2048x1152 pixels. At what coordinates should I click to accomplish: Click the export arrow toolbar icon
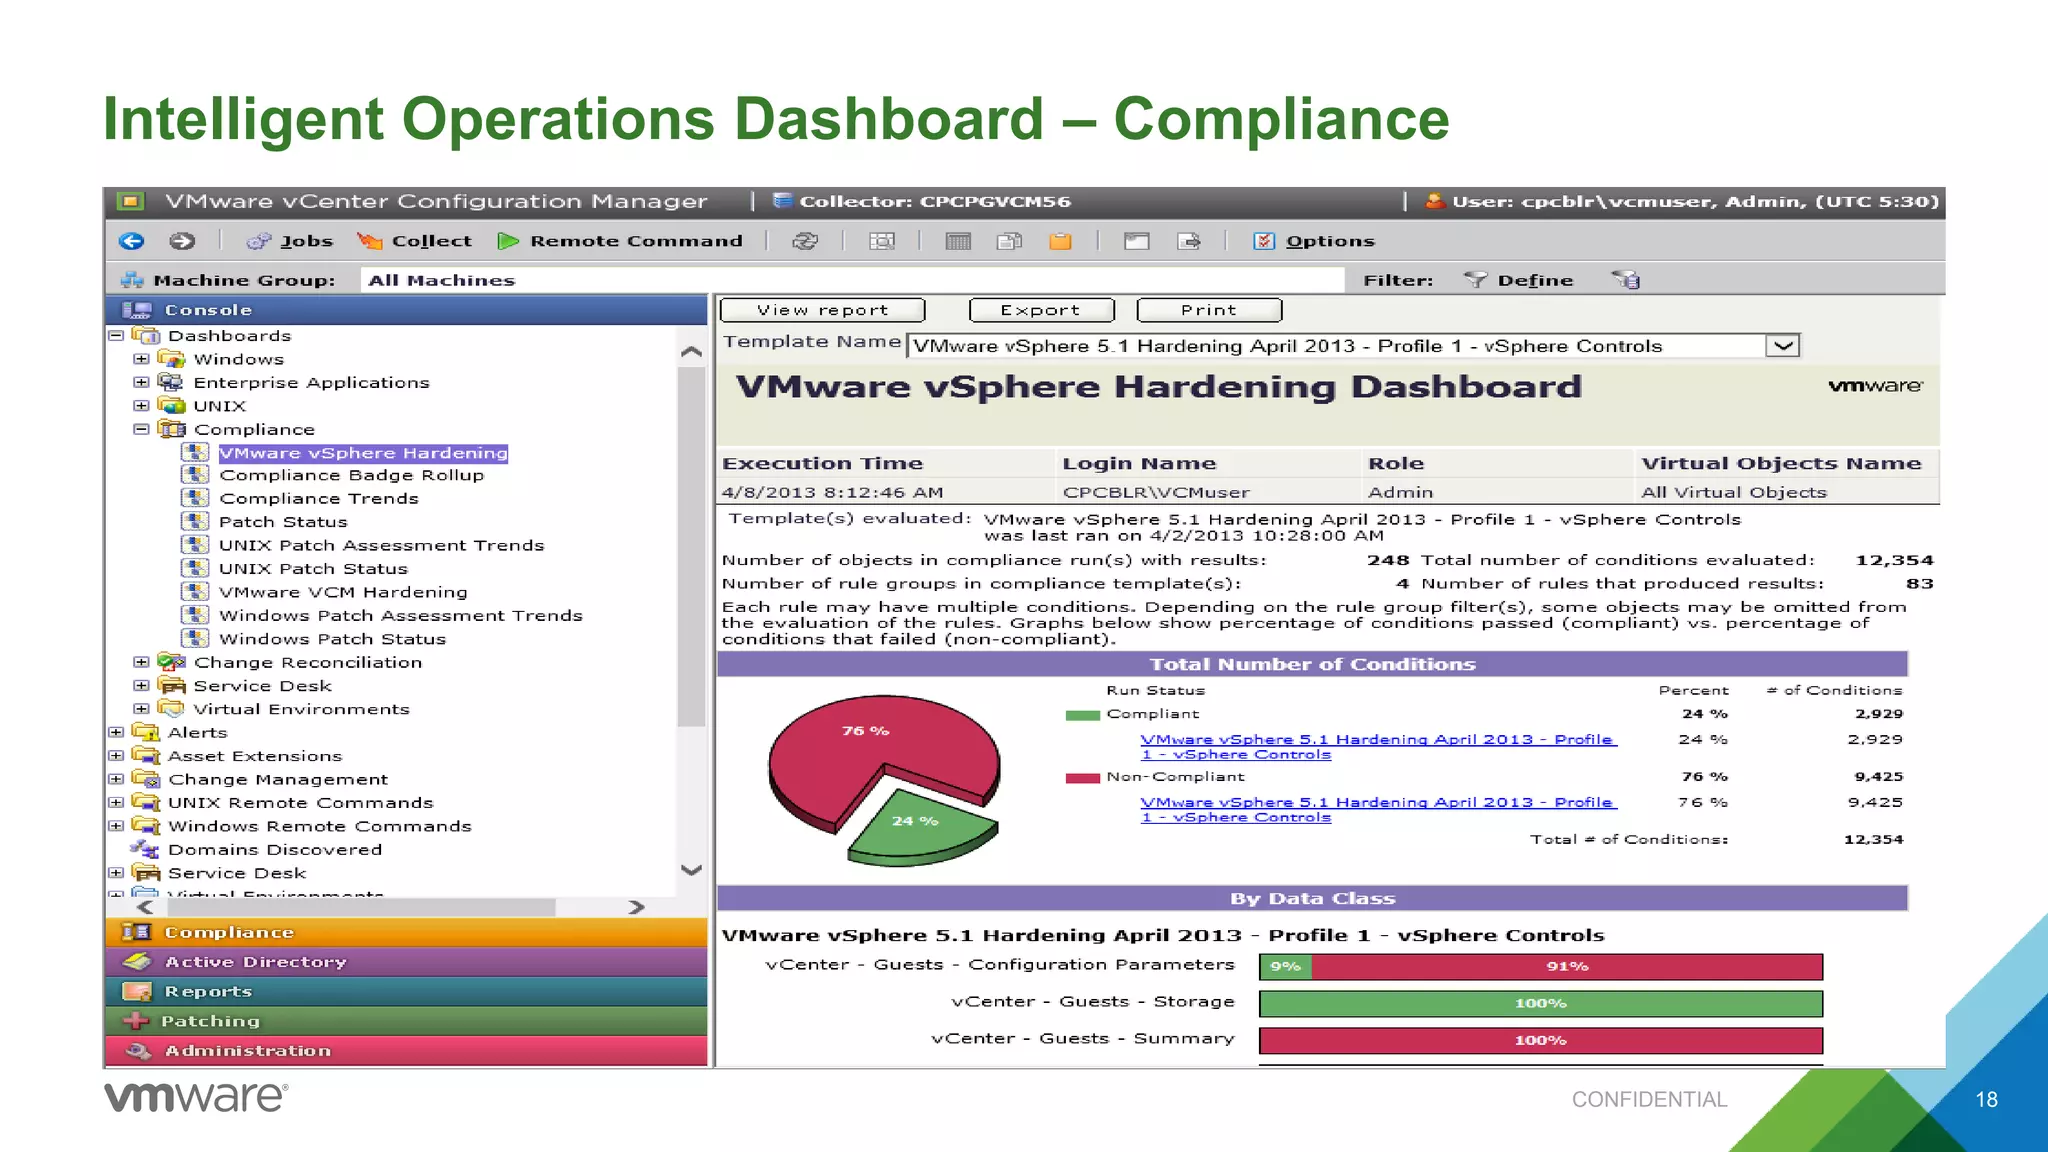coord(1188,241)
